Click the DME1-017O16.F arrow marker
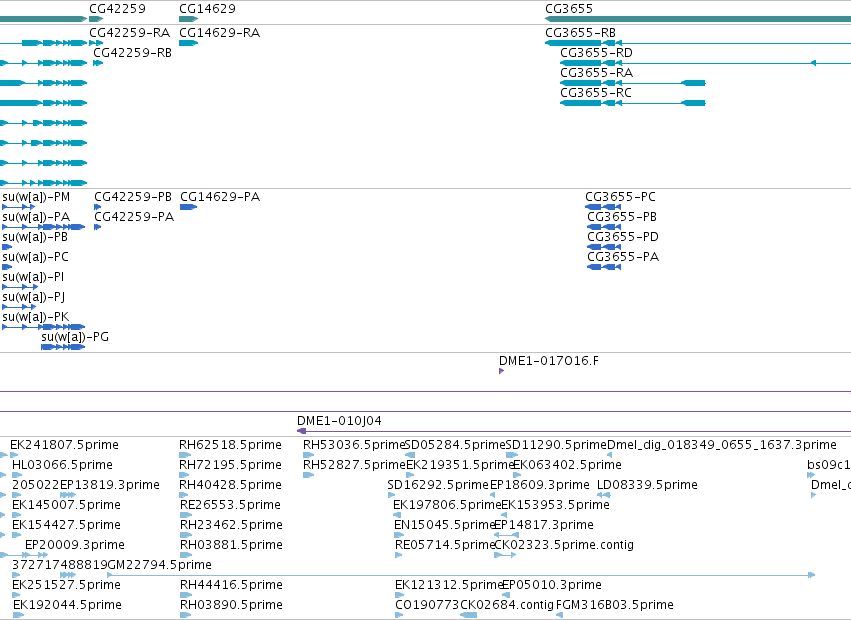The image size is (851, 620). (x=501, y=371)
